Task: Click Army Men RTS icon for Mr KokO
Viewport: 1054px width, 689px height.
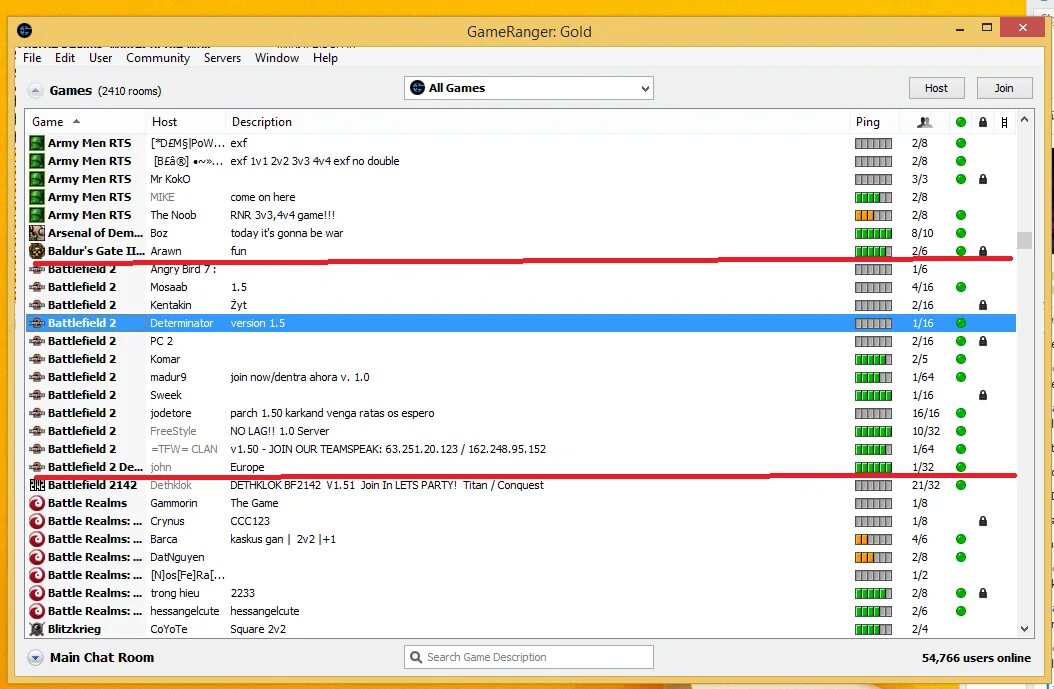Action: point(37,179)
